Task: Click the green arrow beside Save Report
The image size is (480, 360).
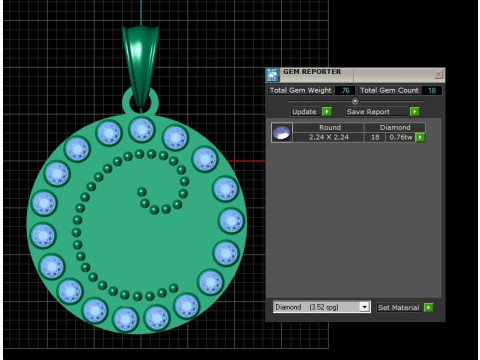Action: pos(414,112)
